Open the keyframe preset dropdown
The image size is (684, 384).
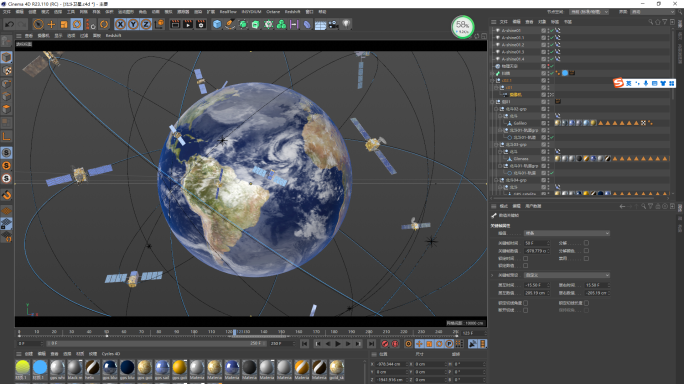(x=566, y=275)
